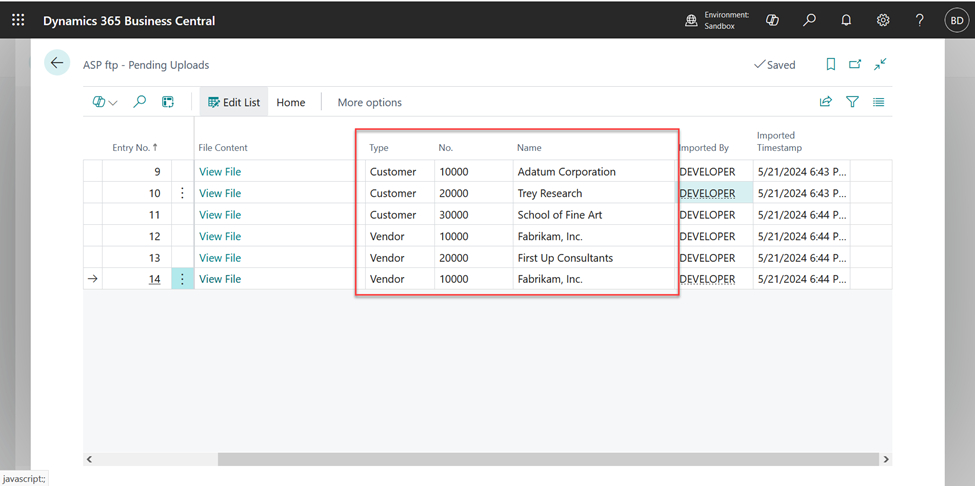Open View File for entry 11
Viewport: 975px width, 486px height.
(220, 215)
